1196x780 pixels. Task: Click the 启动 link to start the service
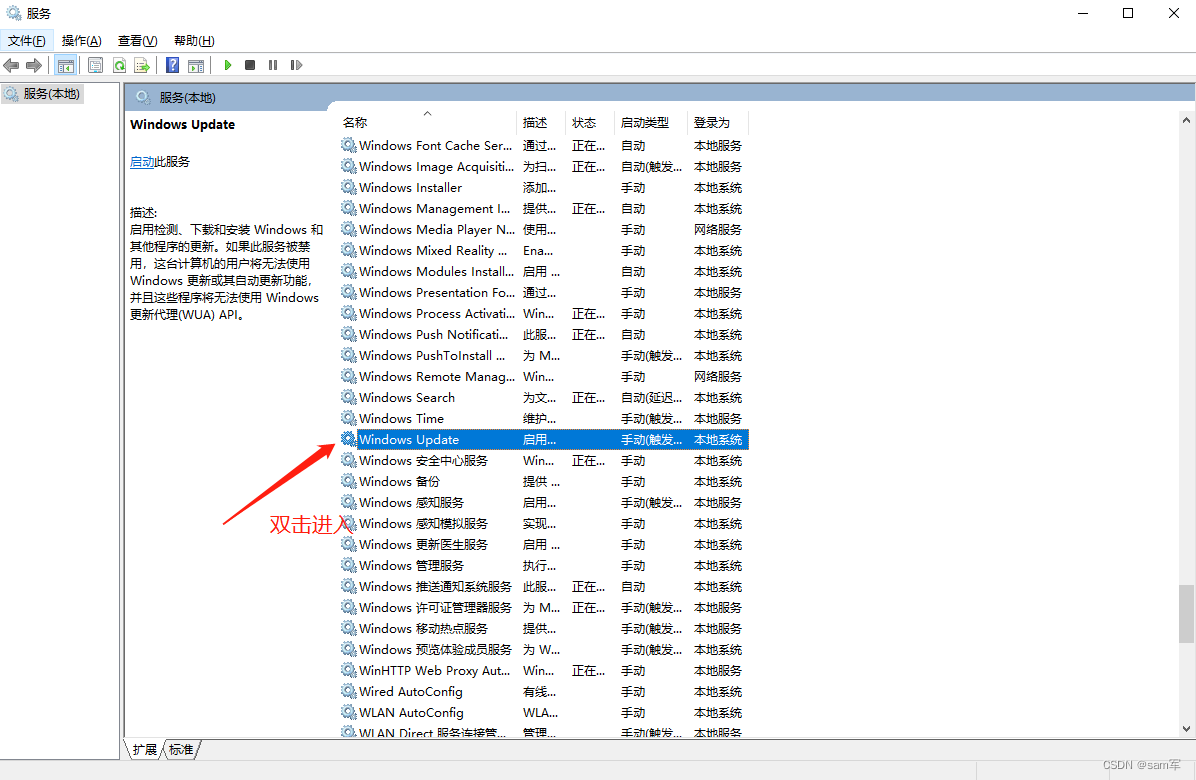tap(142, 162)
